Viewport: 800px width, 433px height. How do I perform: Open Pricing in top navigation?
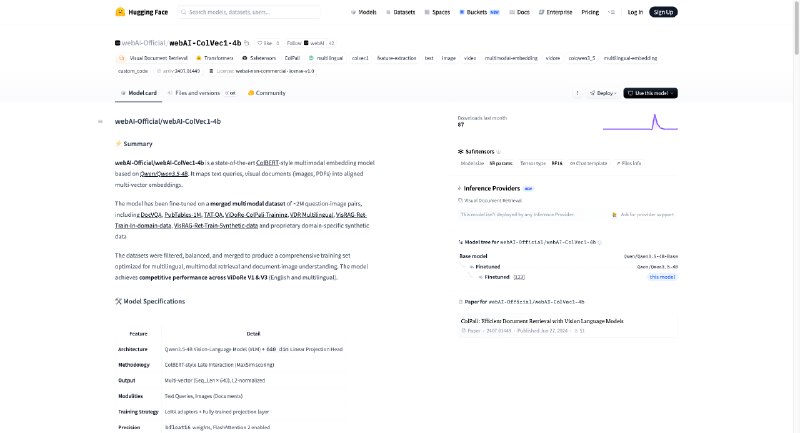pos(590,12)
